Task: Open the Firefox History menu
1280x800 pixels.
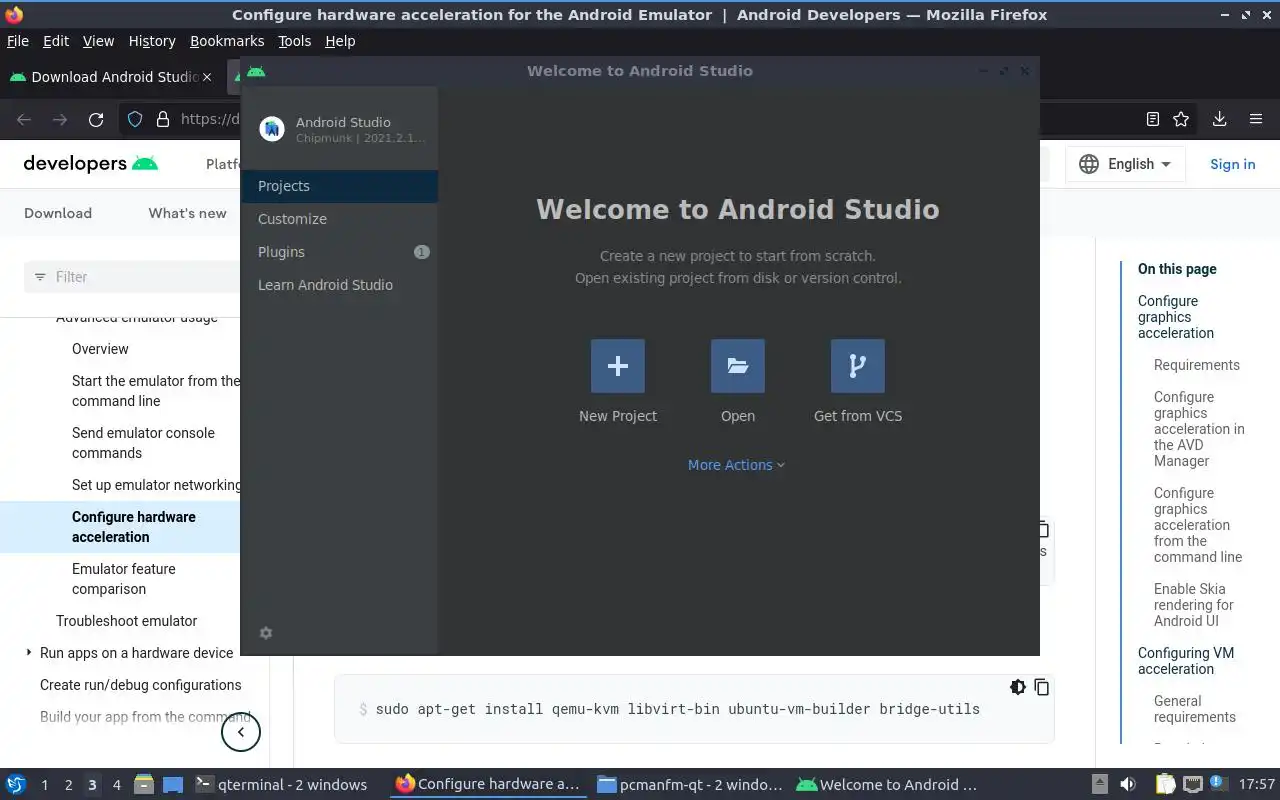Action: (x=152, y=41)
